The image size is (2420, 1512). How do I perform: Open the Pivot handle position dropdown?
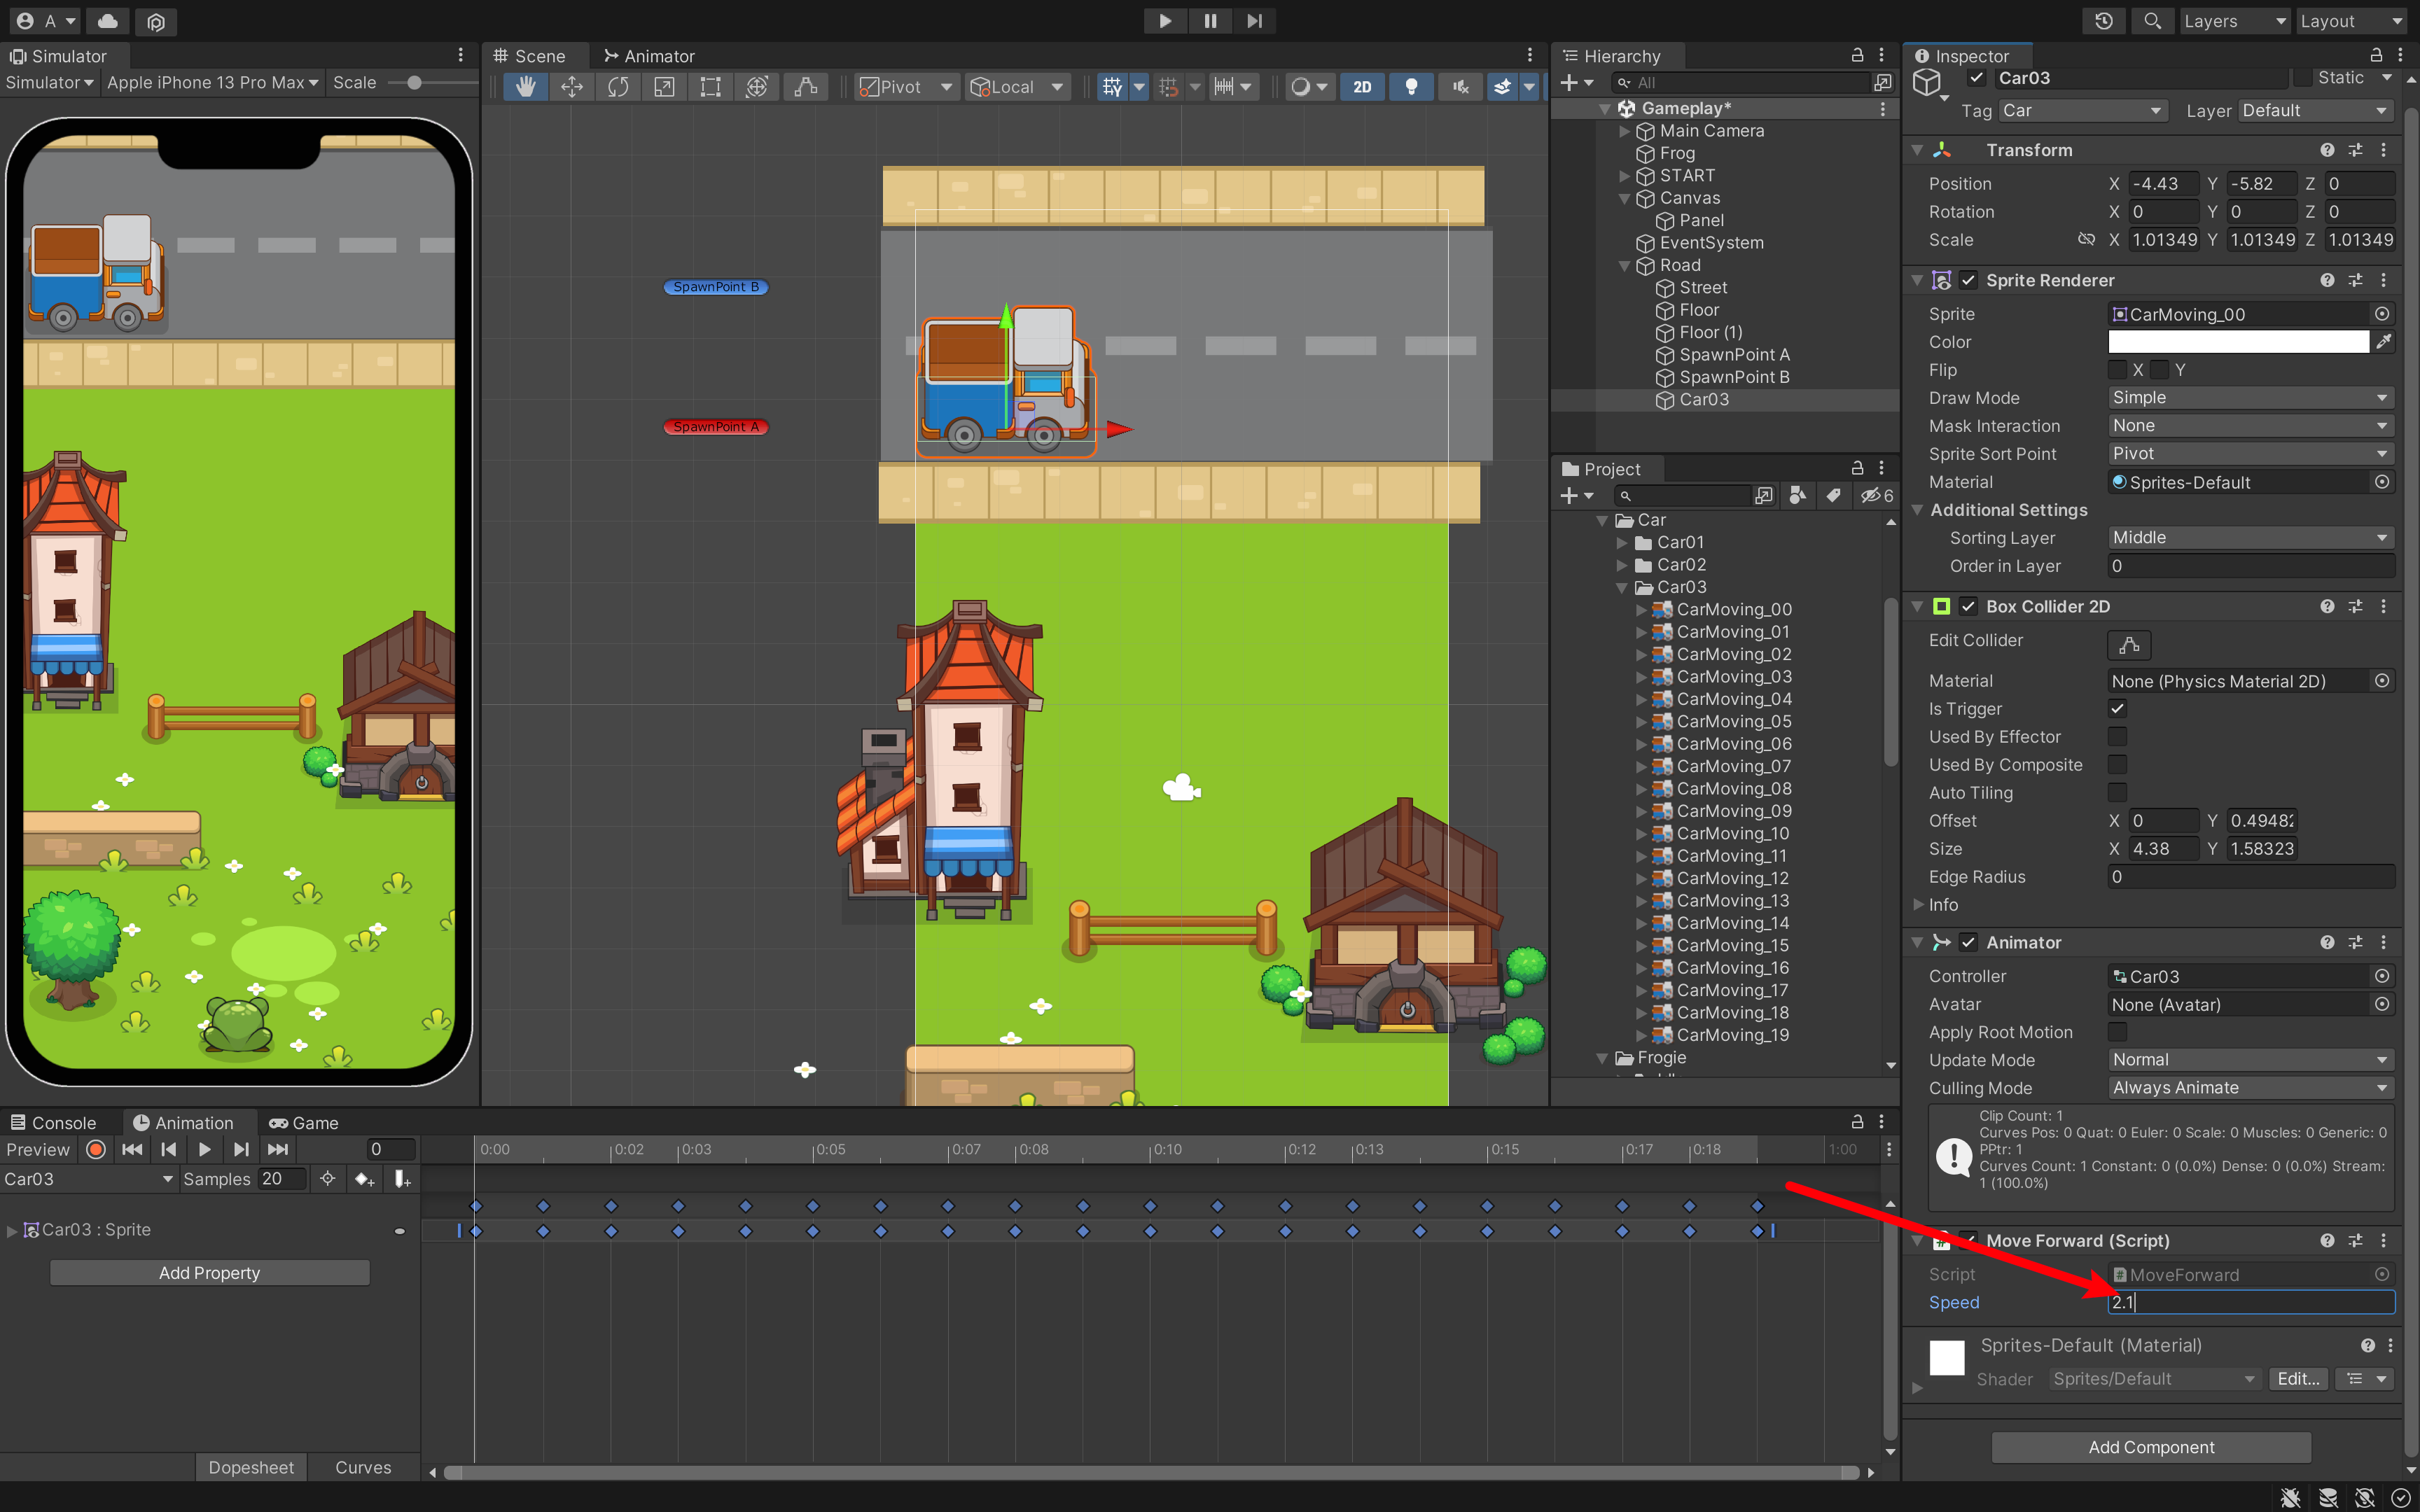coord(907,87)
